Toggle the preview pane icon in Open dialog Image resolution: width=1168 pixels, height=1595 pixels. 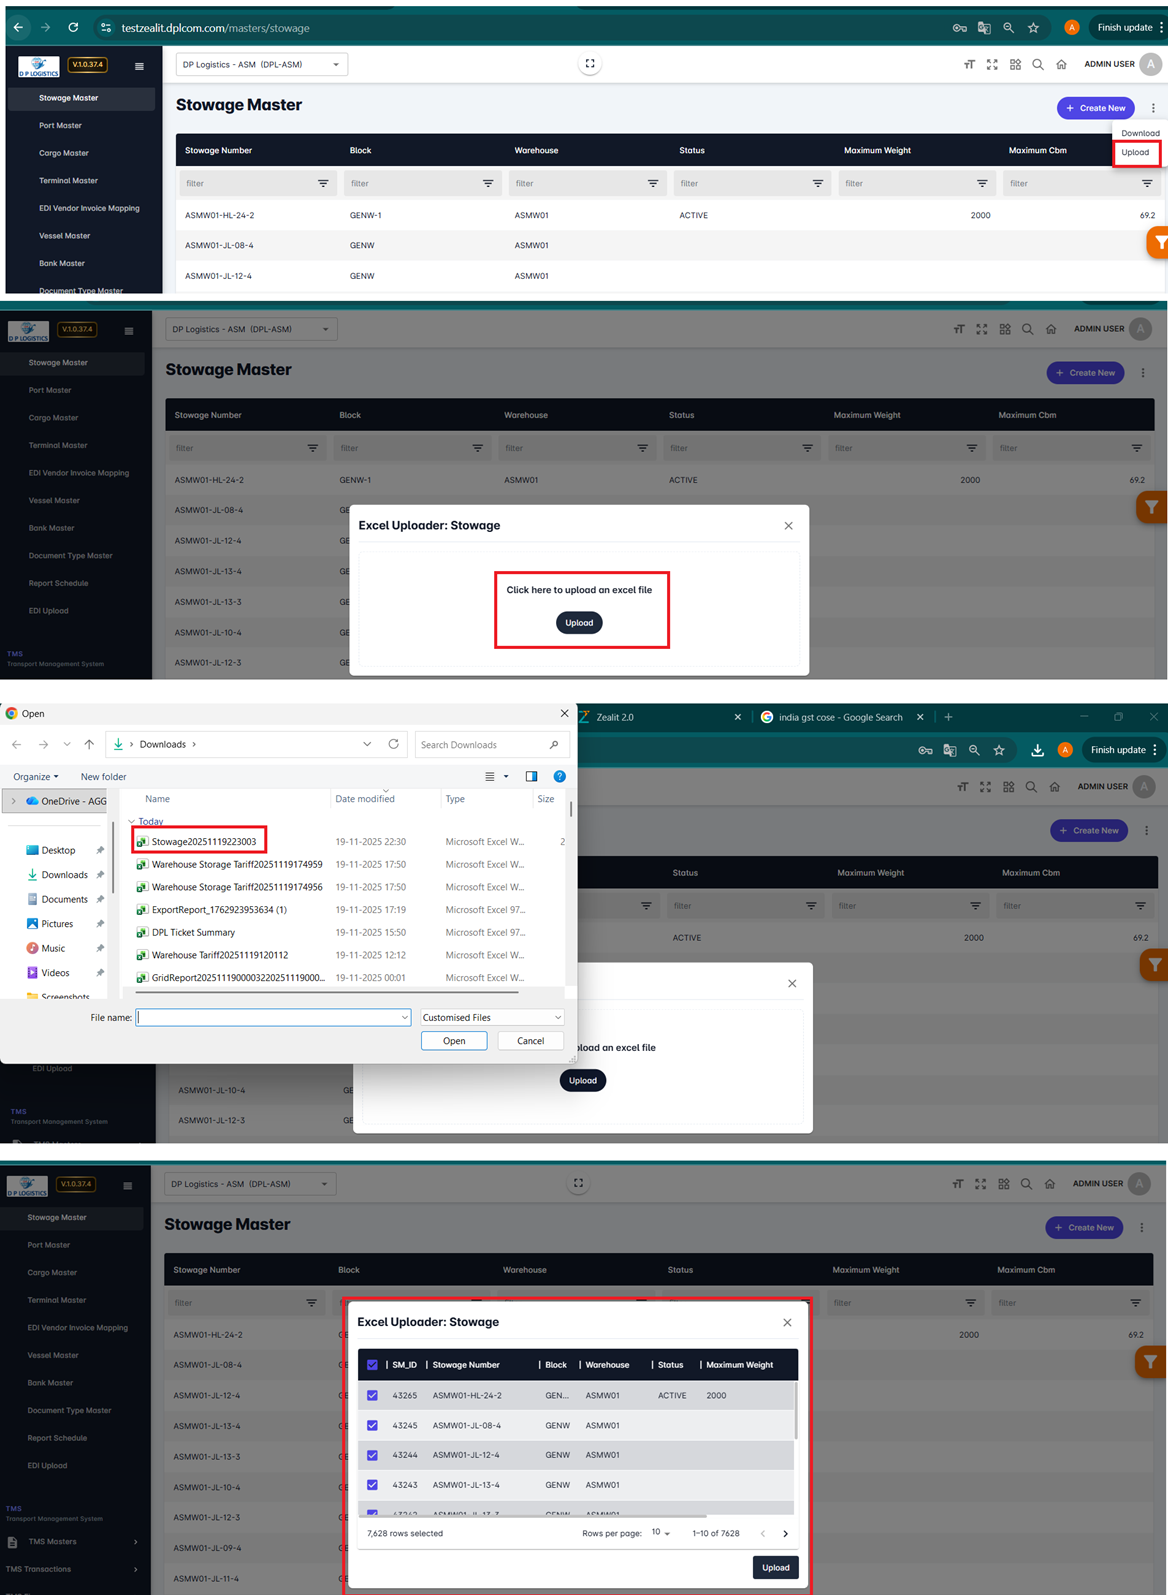coord(531,776)
